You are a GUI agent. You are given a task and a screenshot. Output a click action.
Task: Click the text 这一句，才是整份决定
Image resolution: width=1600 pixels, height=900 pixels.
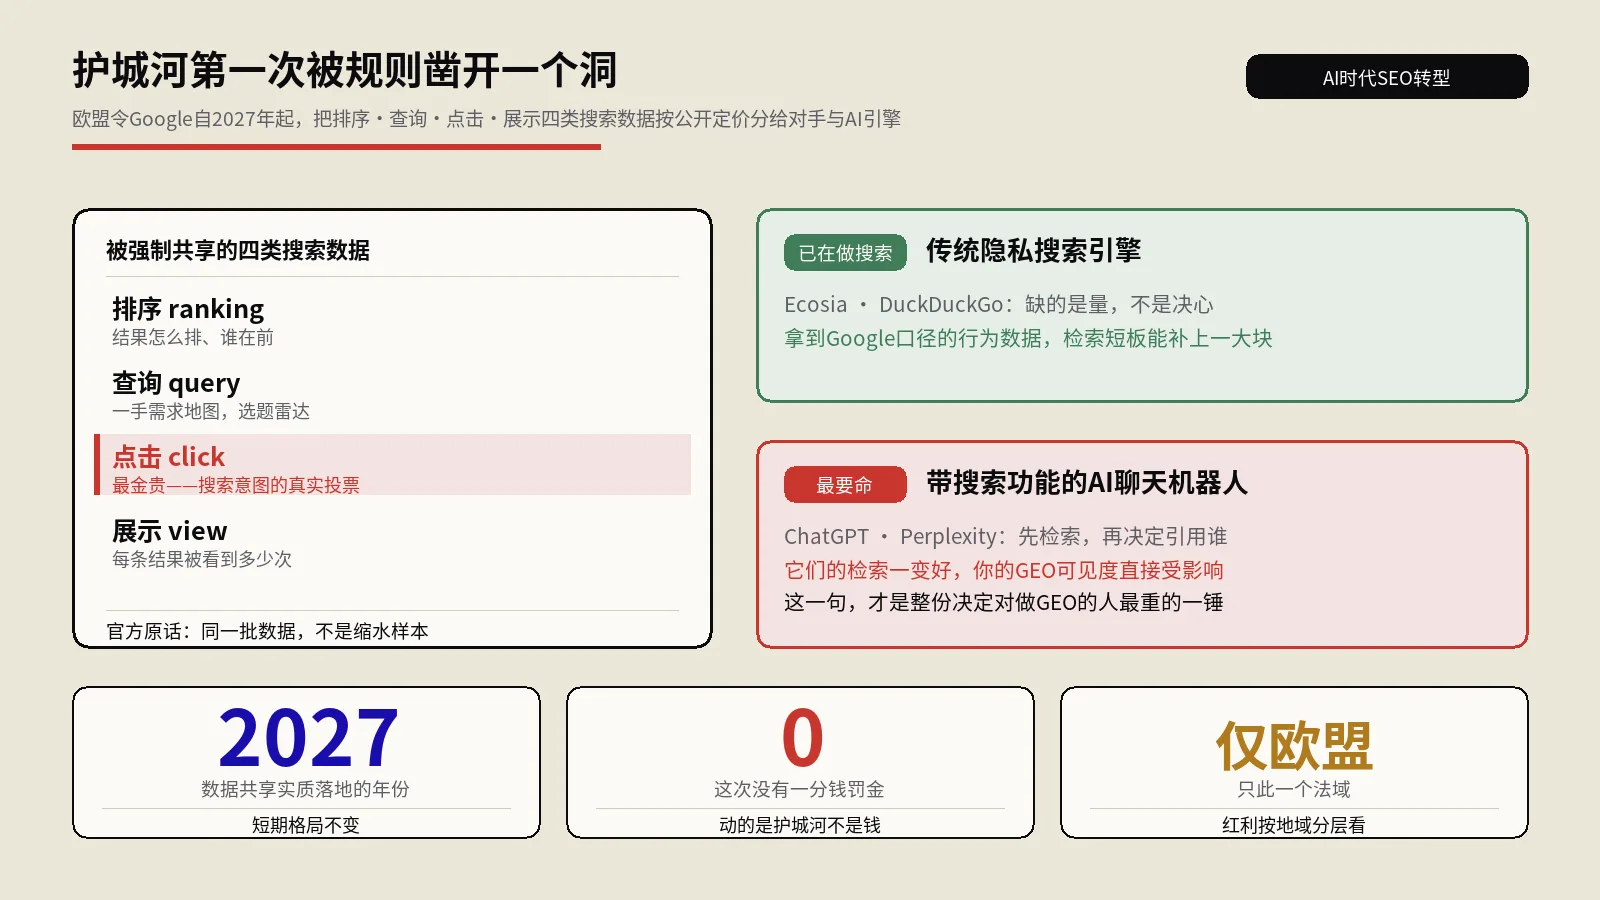pyautogui.click(x=1004, y=603)
